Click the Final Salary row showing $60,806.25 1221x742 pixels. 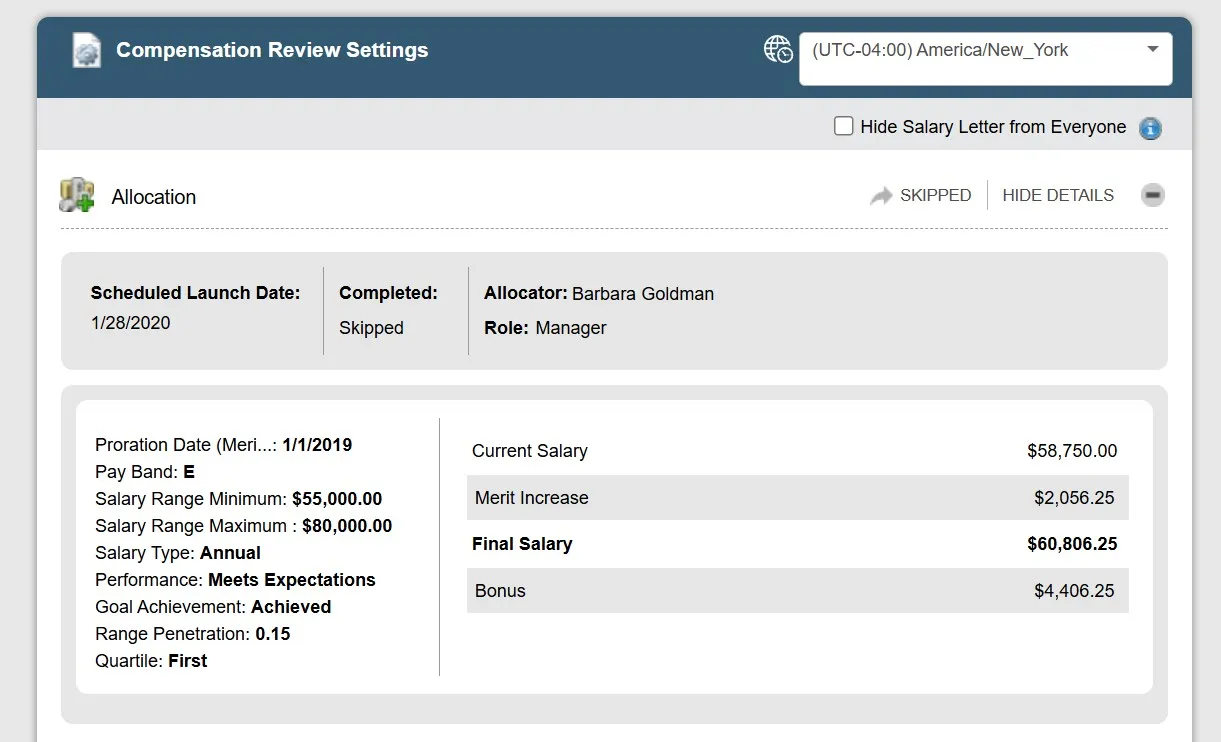coord(795,544)
